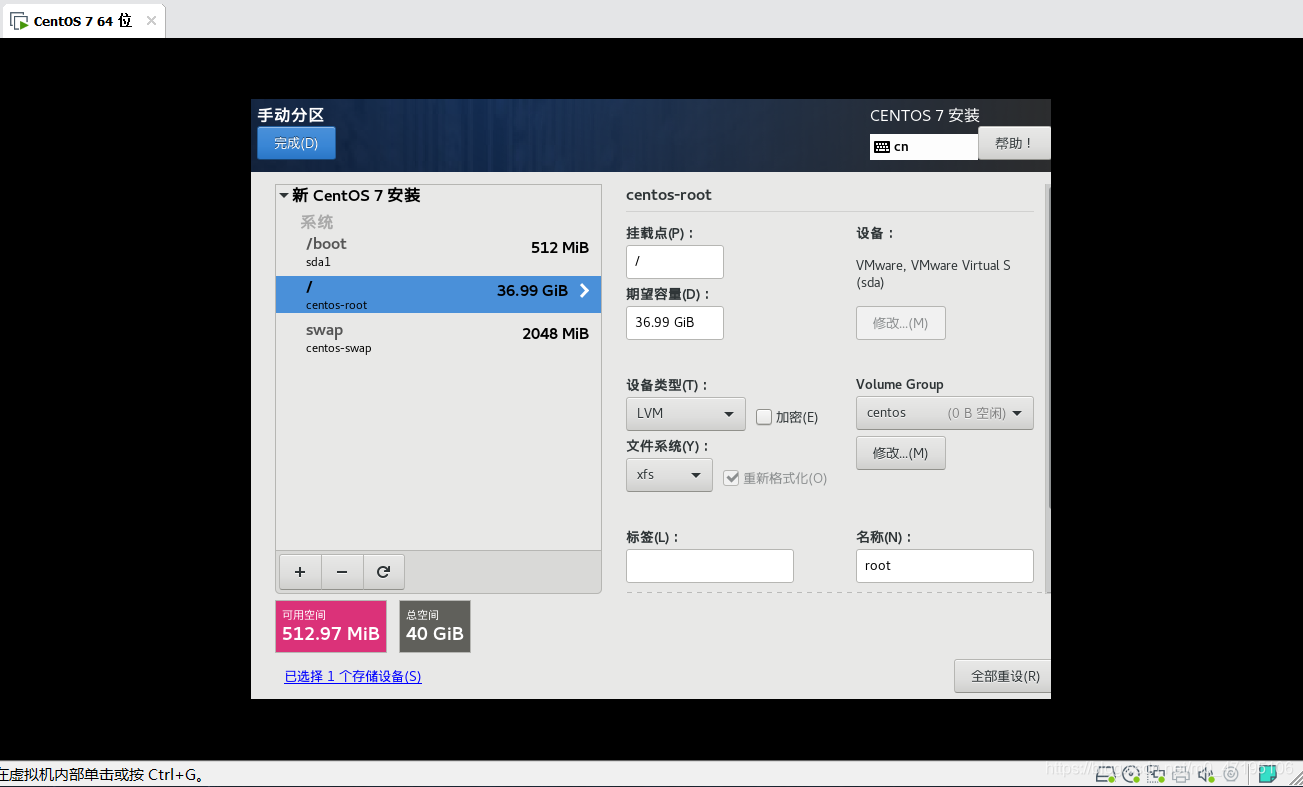Viewport: 1303px width, 787px height.
Task: Click the VMware sound card status icon
Action: (1206, 773)
